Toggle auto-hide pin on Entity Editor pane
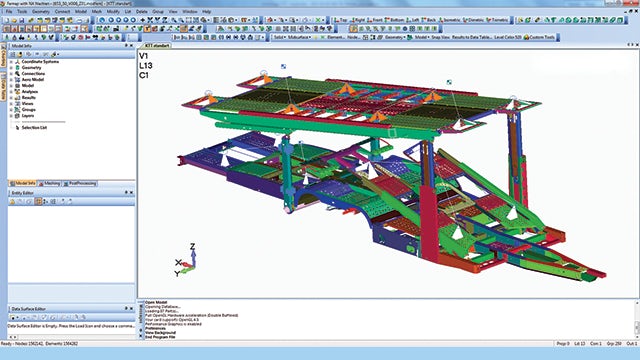640x360 pixels. [126, 192]
